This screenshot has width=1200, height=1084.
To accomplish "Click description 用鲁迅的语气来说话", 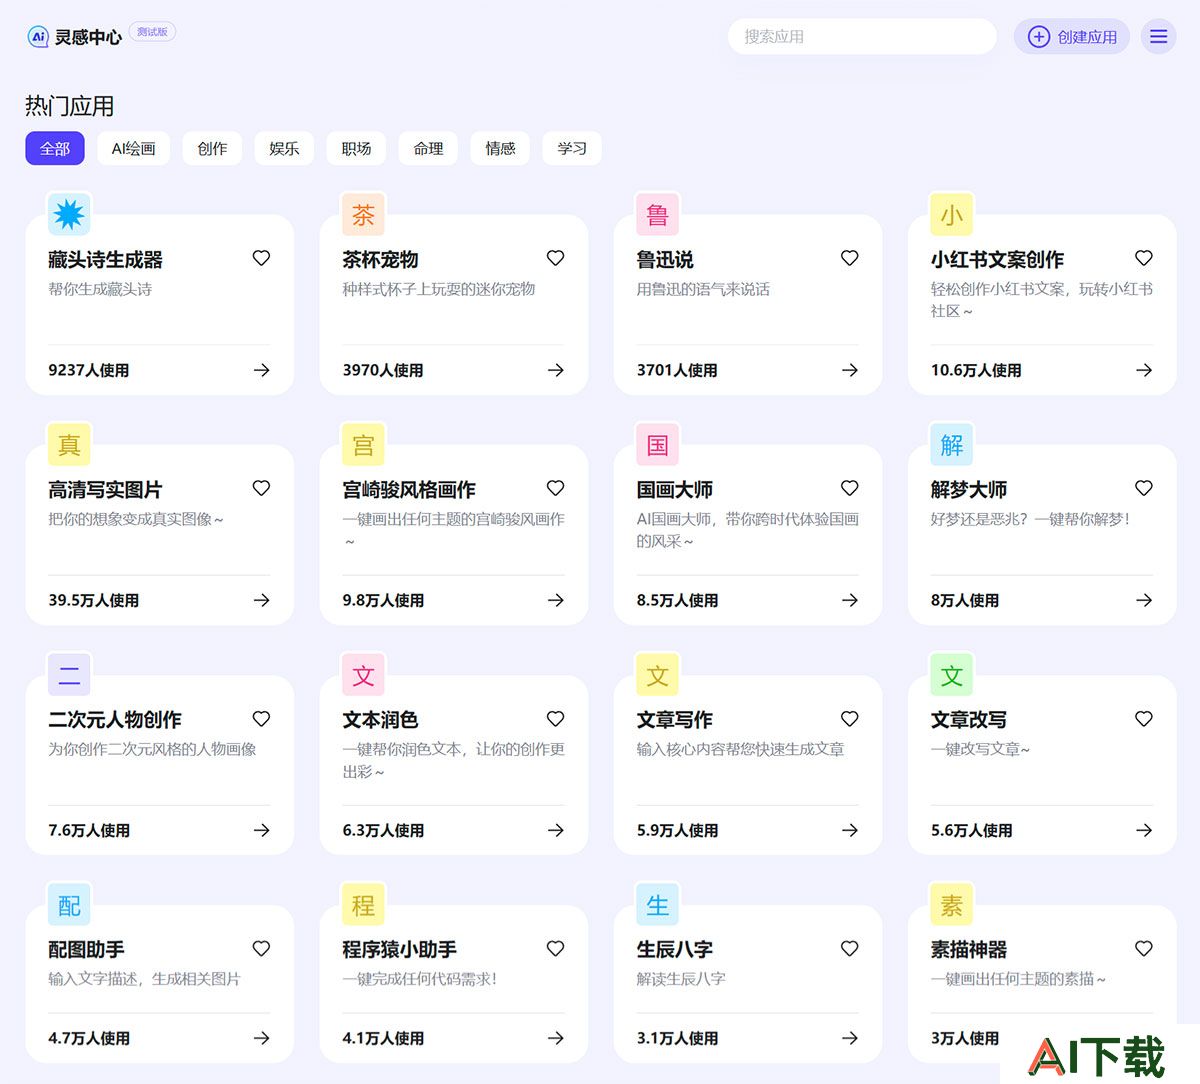I will point(703,289).
